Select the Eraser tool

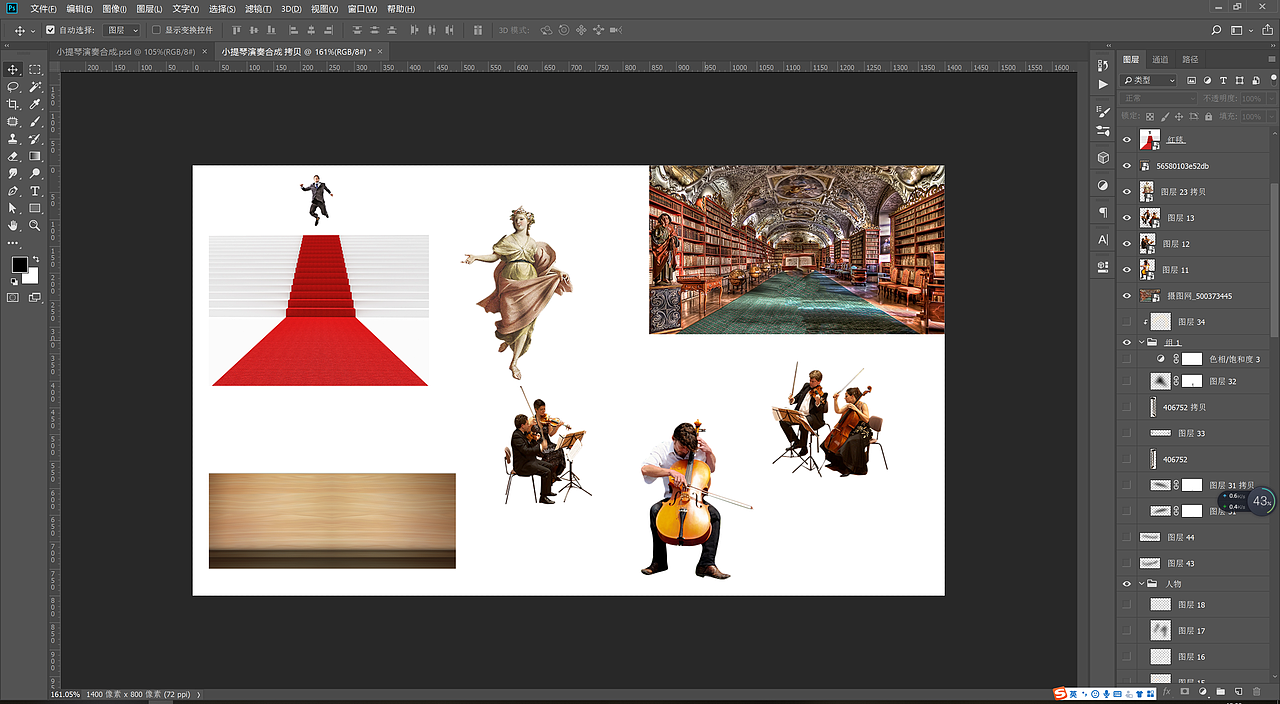13,156
